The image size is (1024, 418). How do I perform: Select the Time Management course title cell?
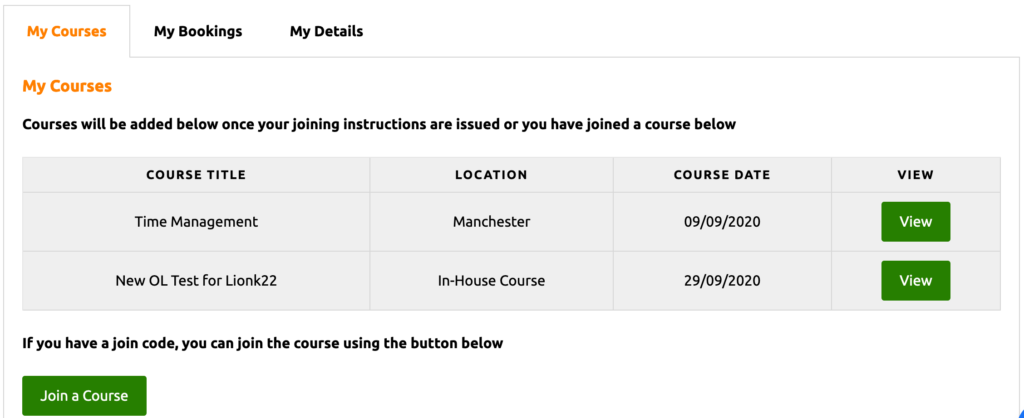[x=196, y=222]
